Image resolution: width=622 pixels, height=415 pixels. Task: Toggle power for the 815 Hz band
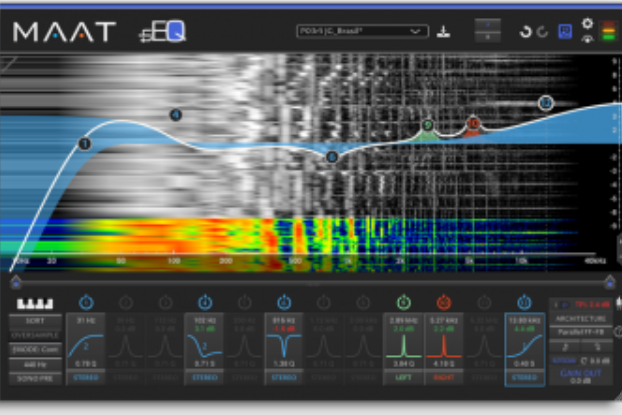point(284,303)
